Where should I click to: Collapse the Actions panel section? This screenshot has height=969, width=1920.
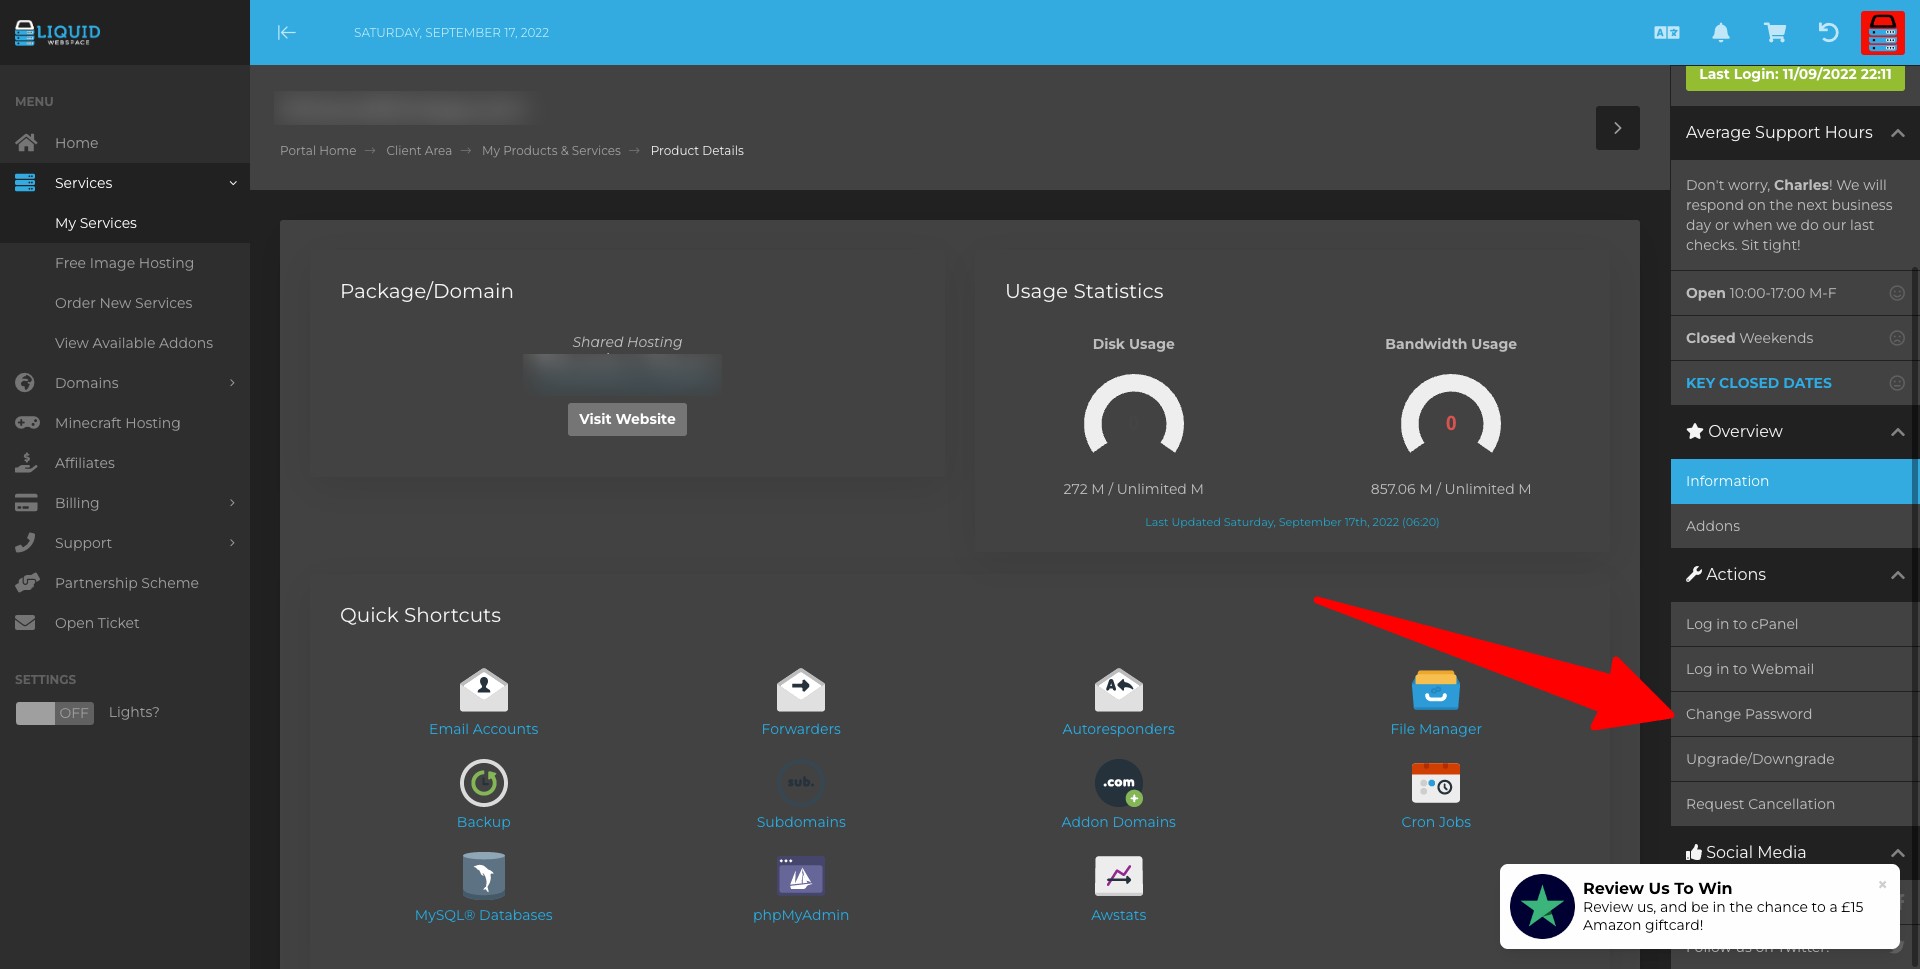pyautogui.click(x=1897, y=575)
